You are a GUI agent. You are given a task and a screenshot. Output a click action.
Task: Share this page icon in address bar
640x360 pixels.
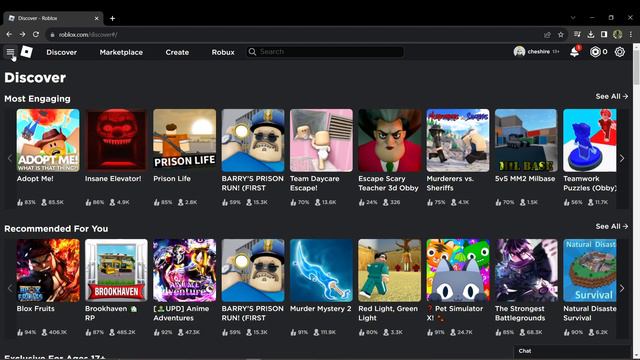point(547,35)
